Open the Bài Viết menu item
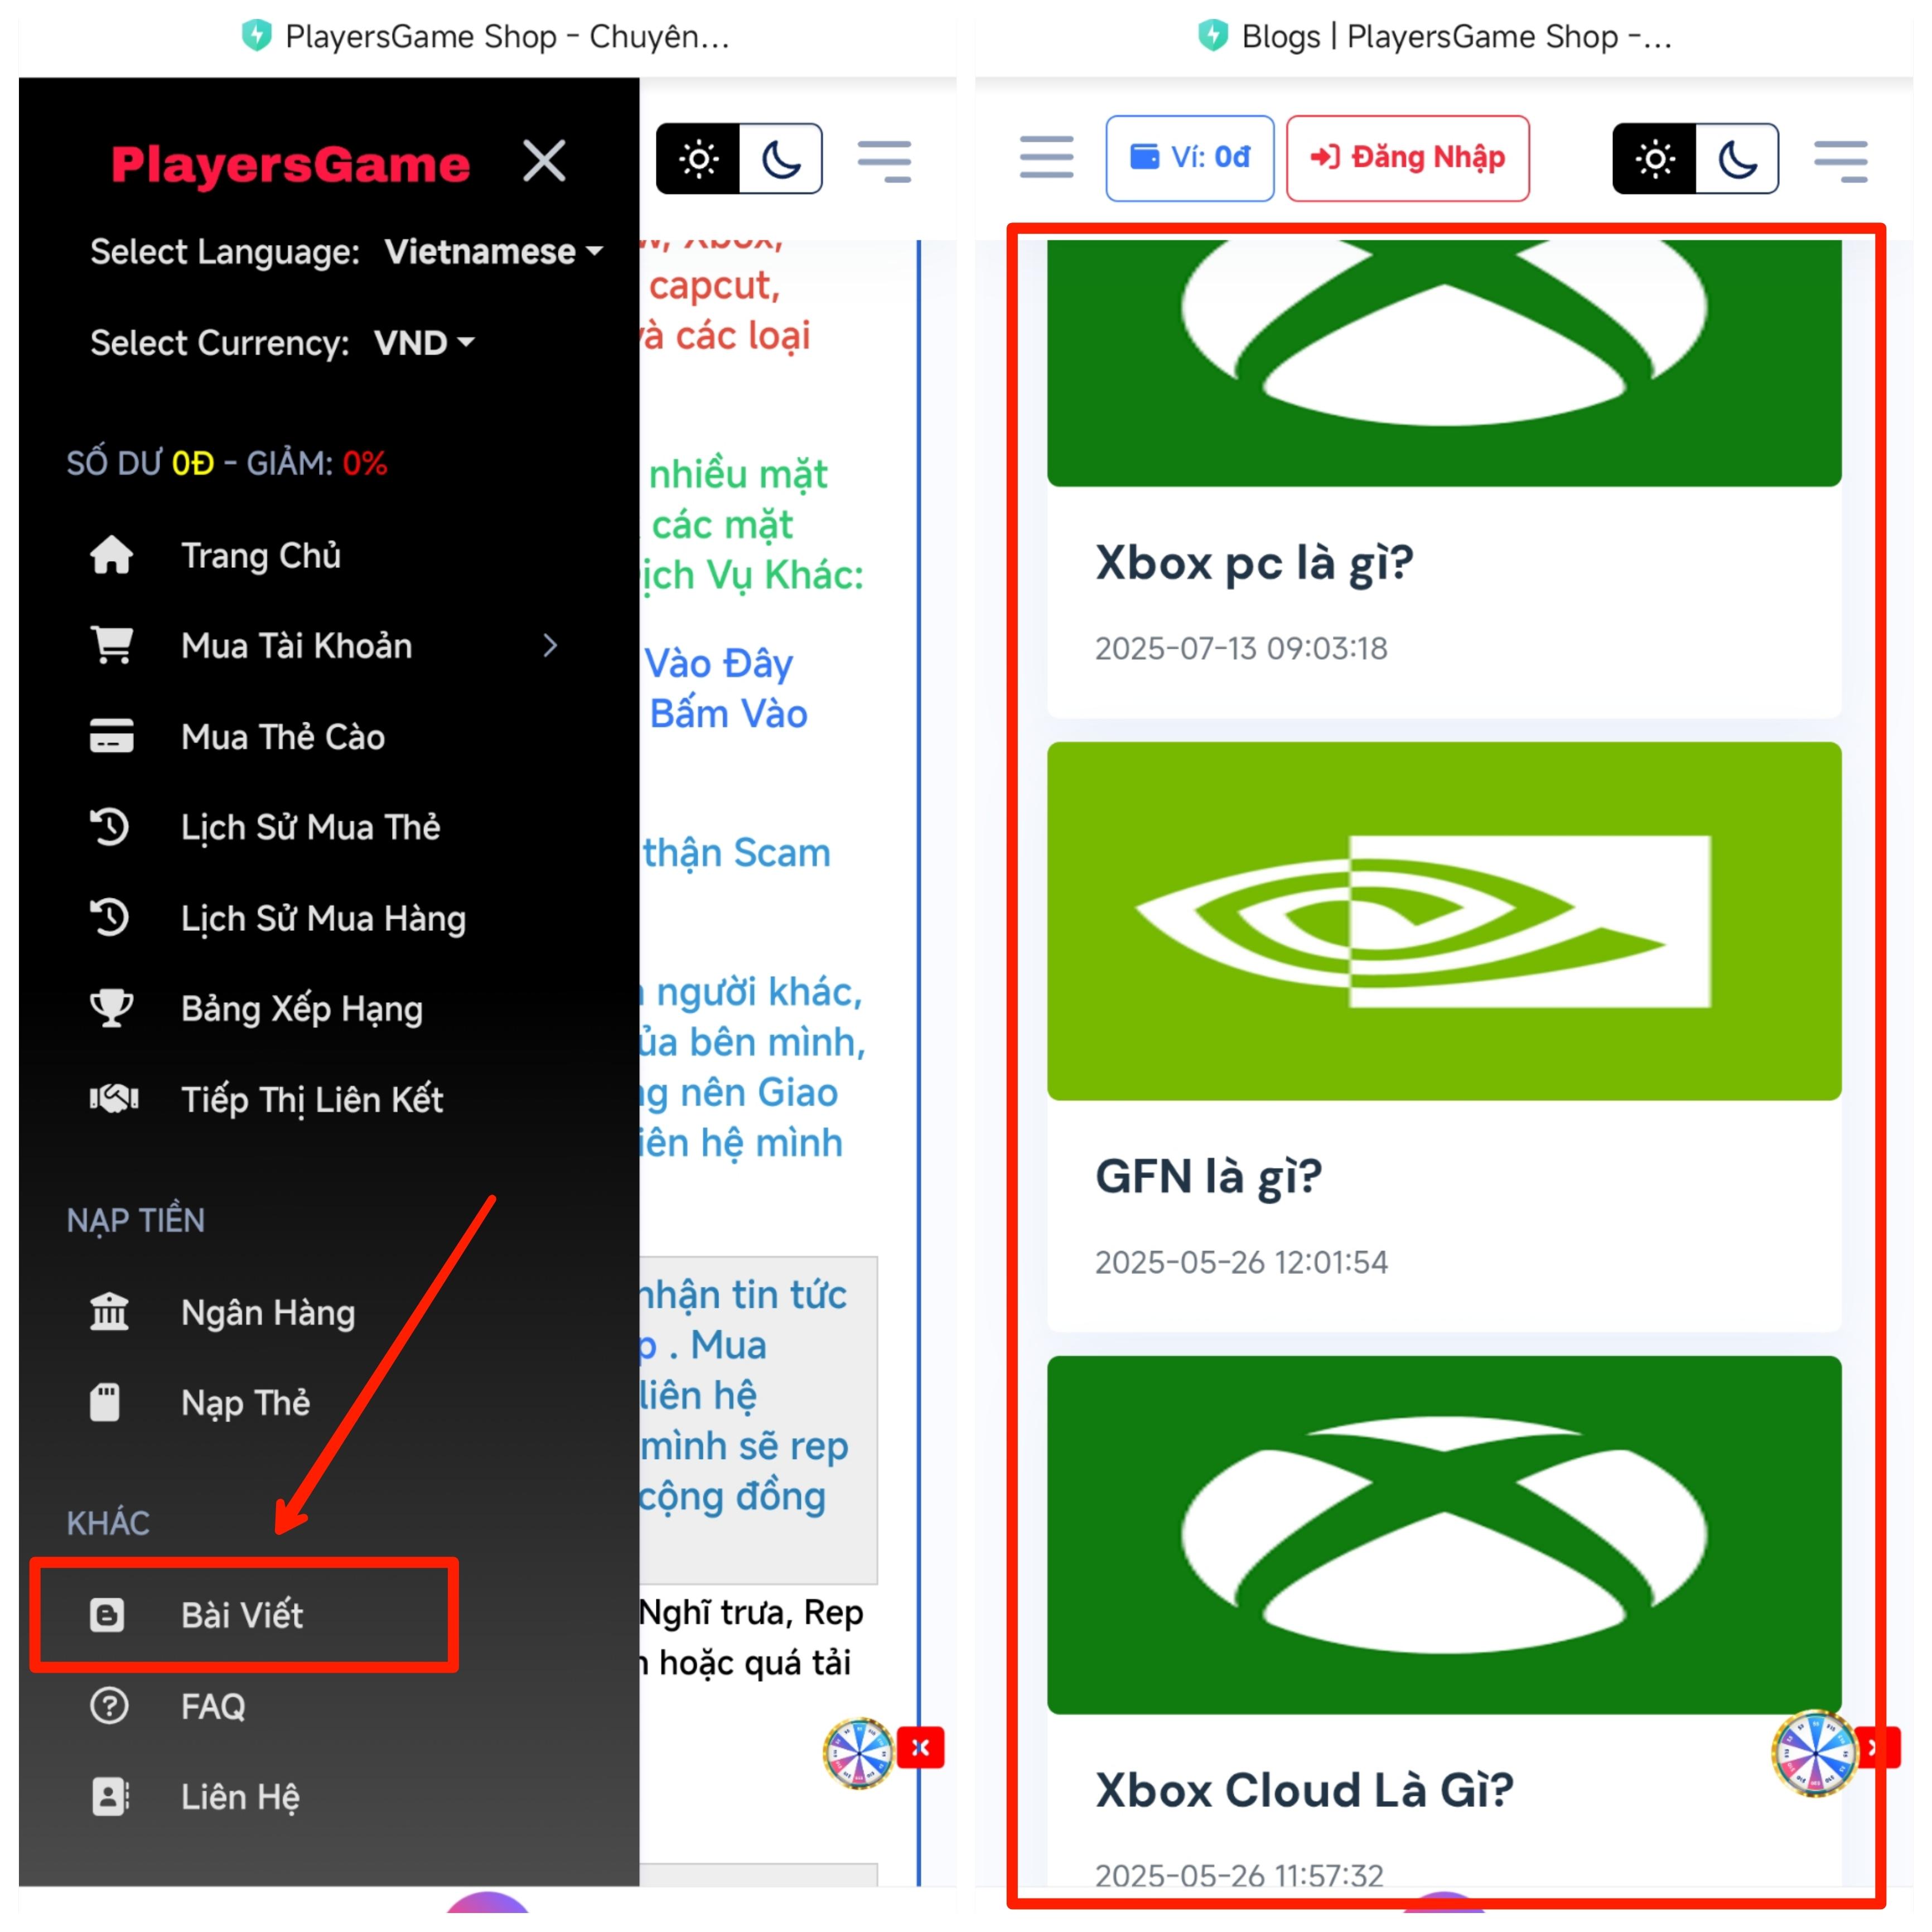Screen dimensions: 1932x1932 point(243,1614)
